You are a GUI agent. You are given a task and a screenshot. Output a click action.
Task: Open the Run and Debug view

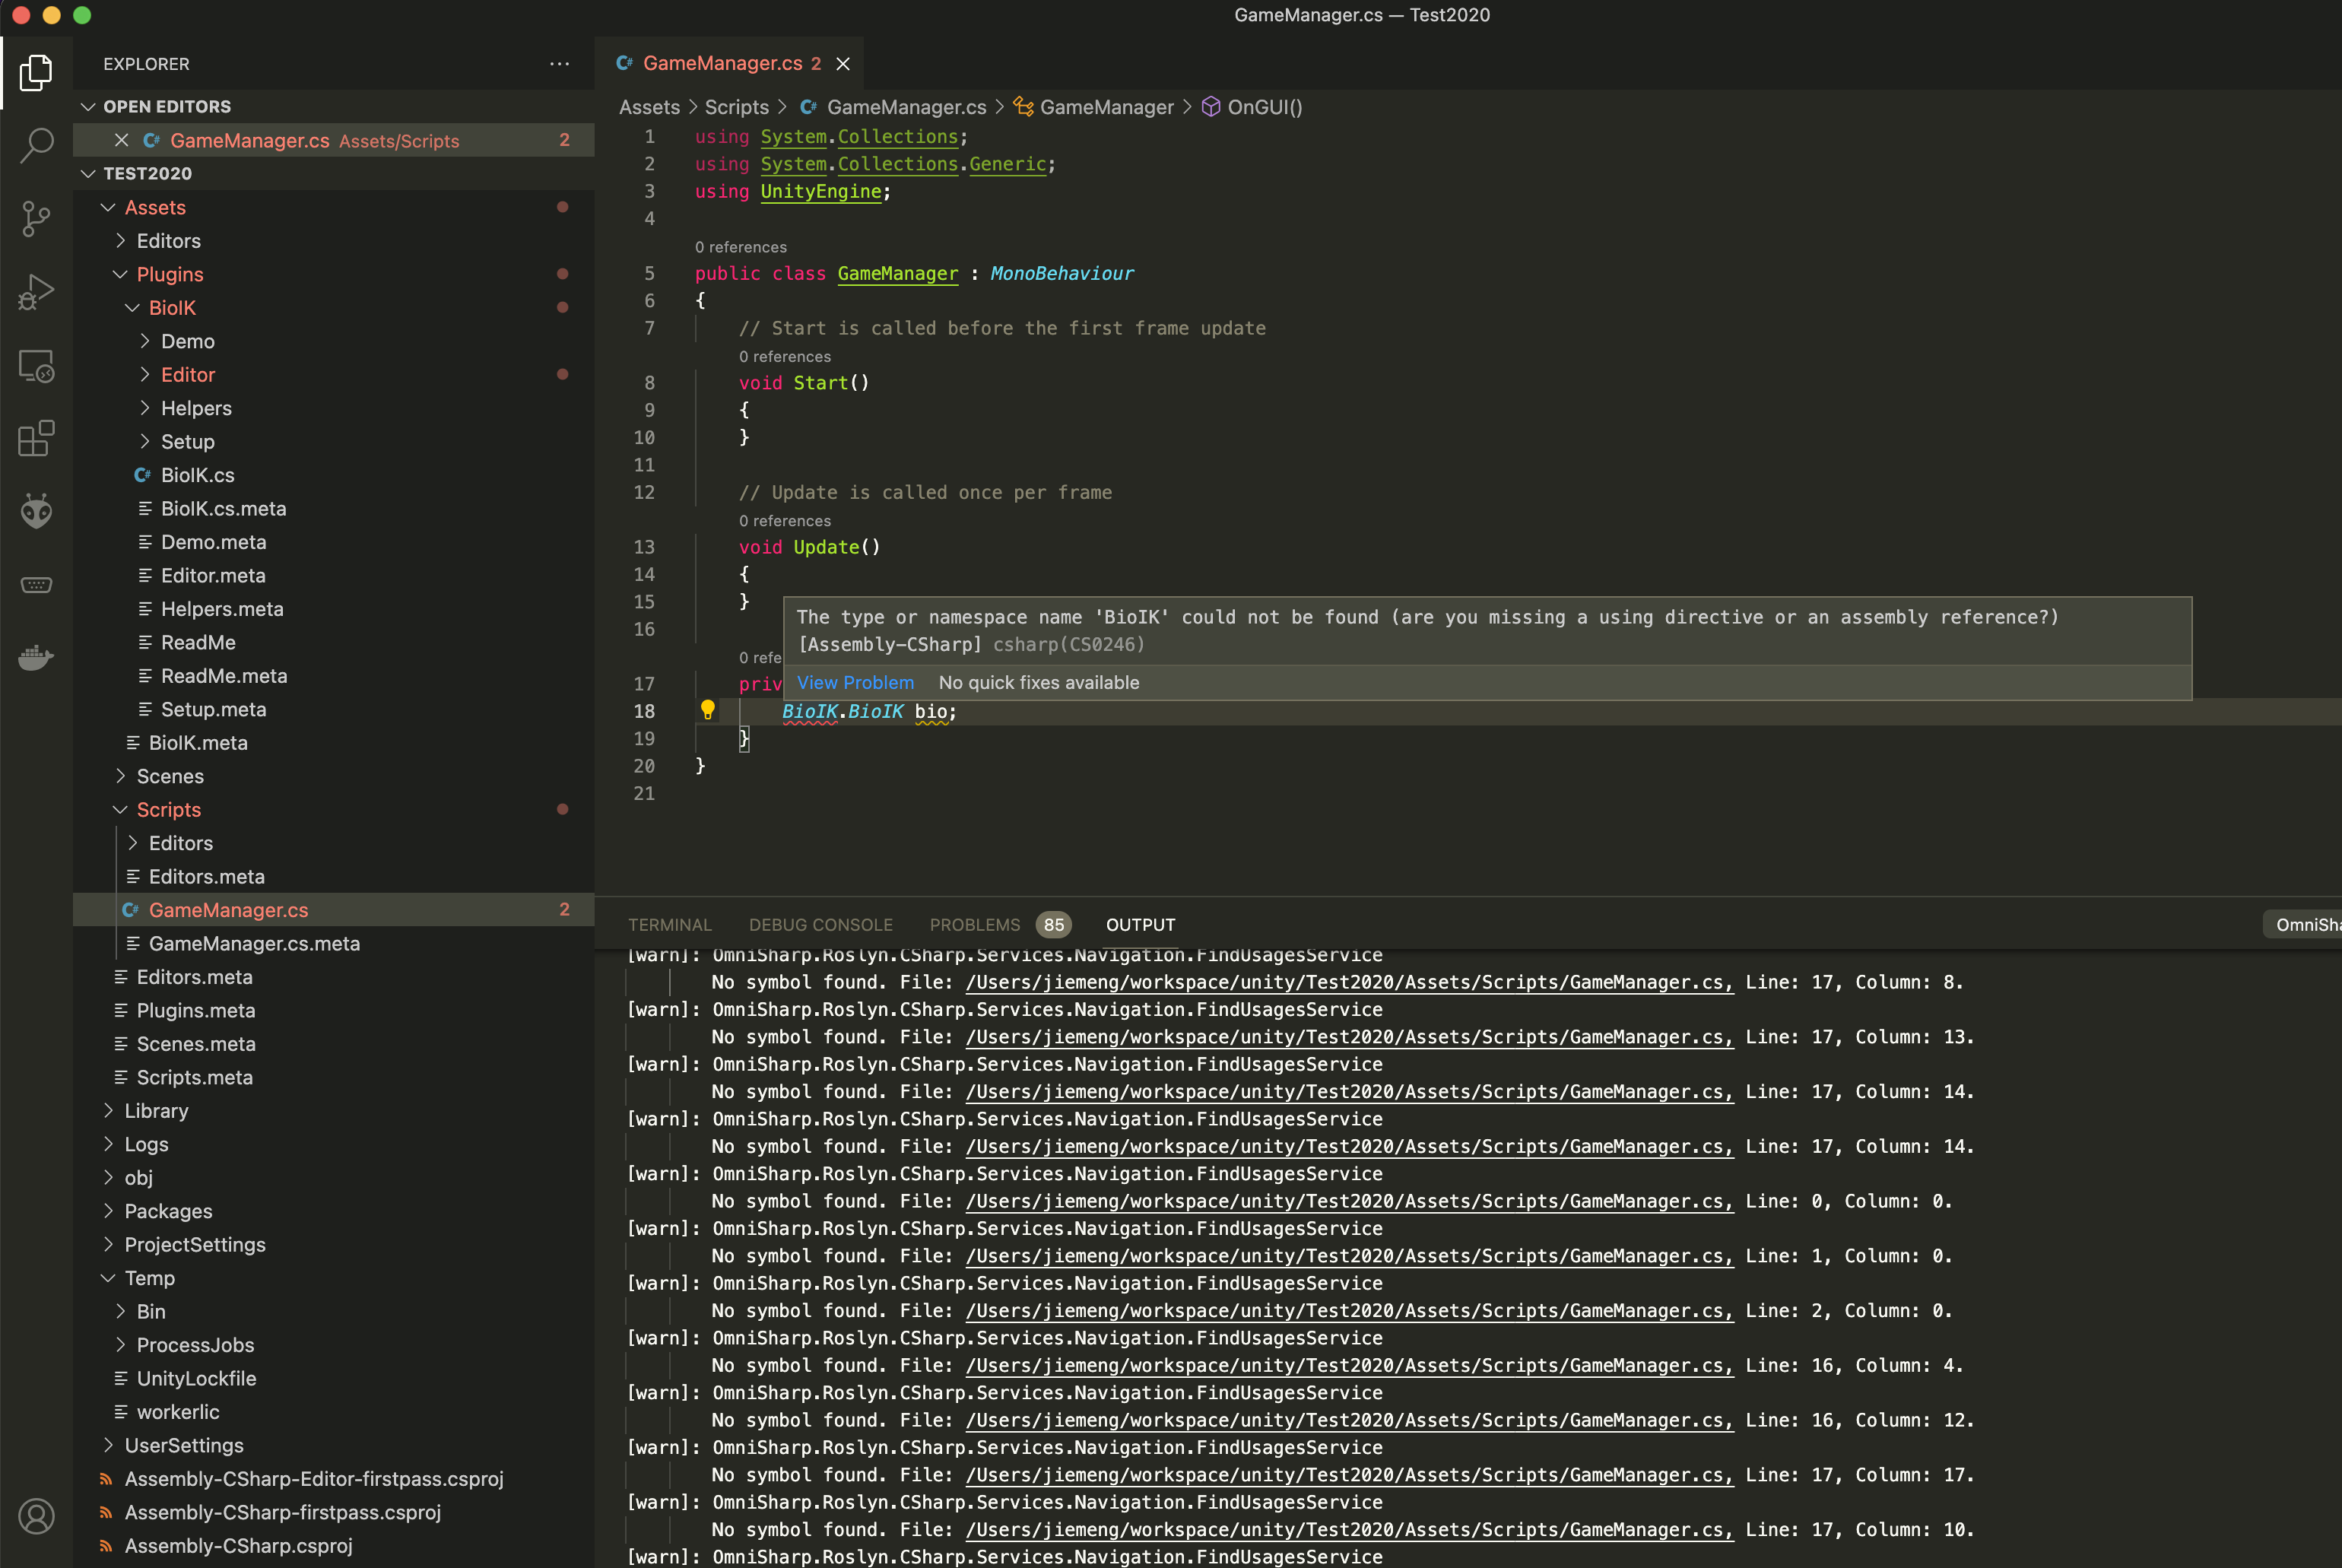tap(36, 291)
